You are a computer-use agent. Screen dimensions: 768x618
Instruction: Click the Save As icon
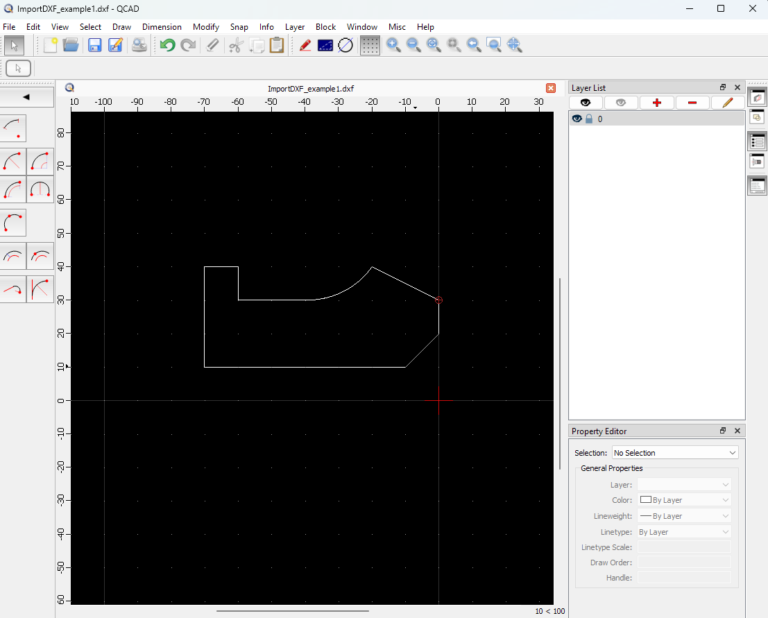(115, 45)
